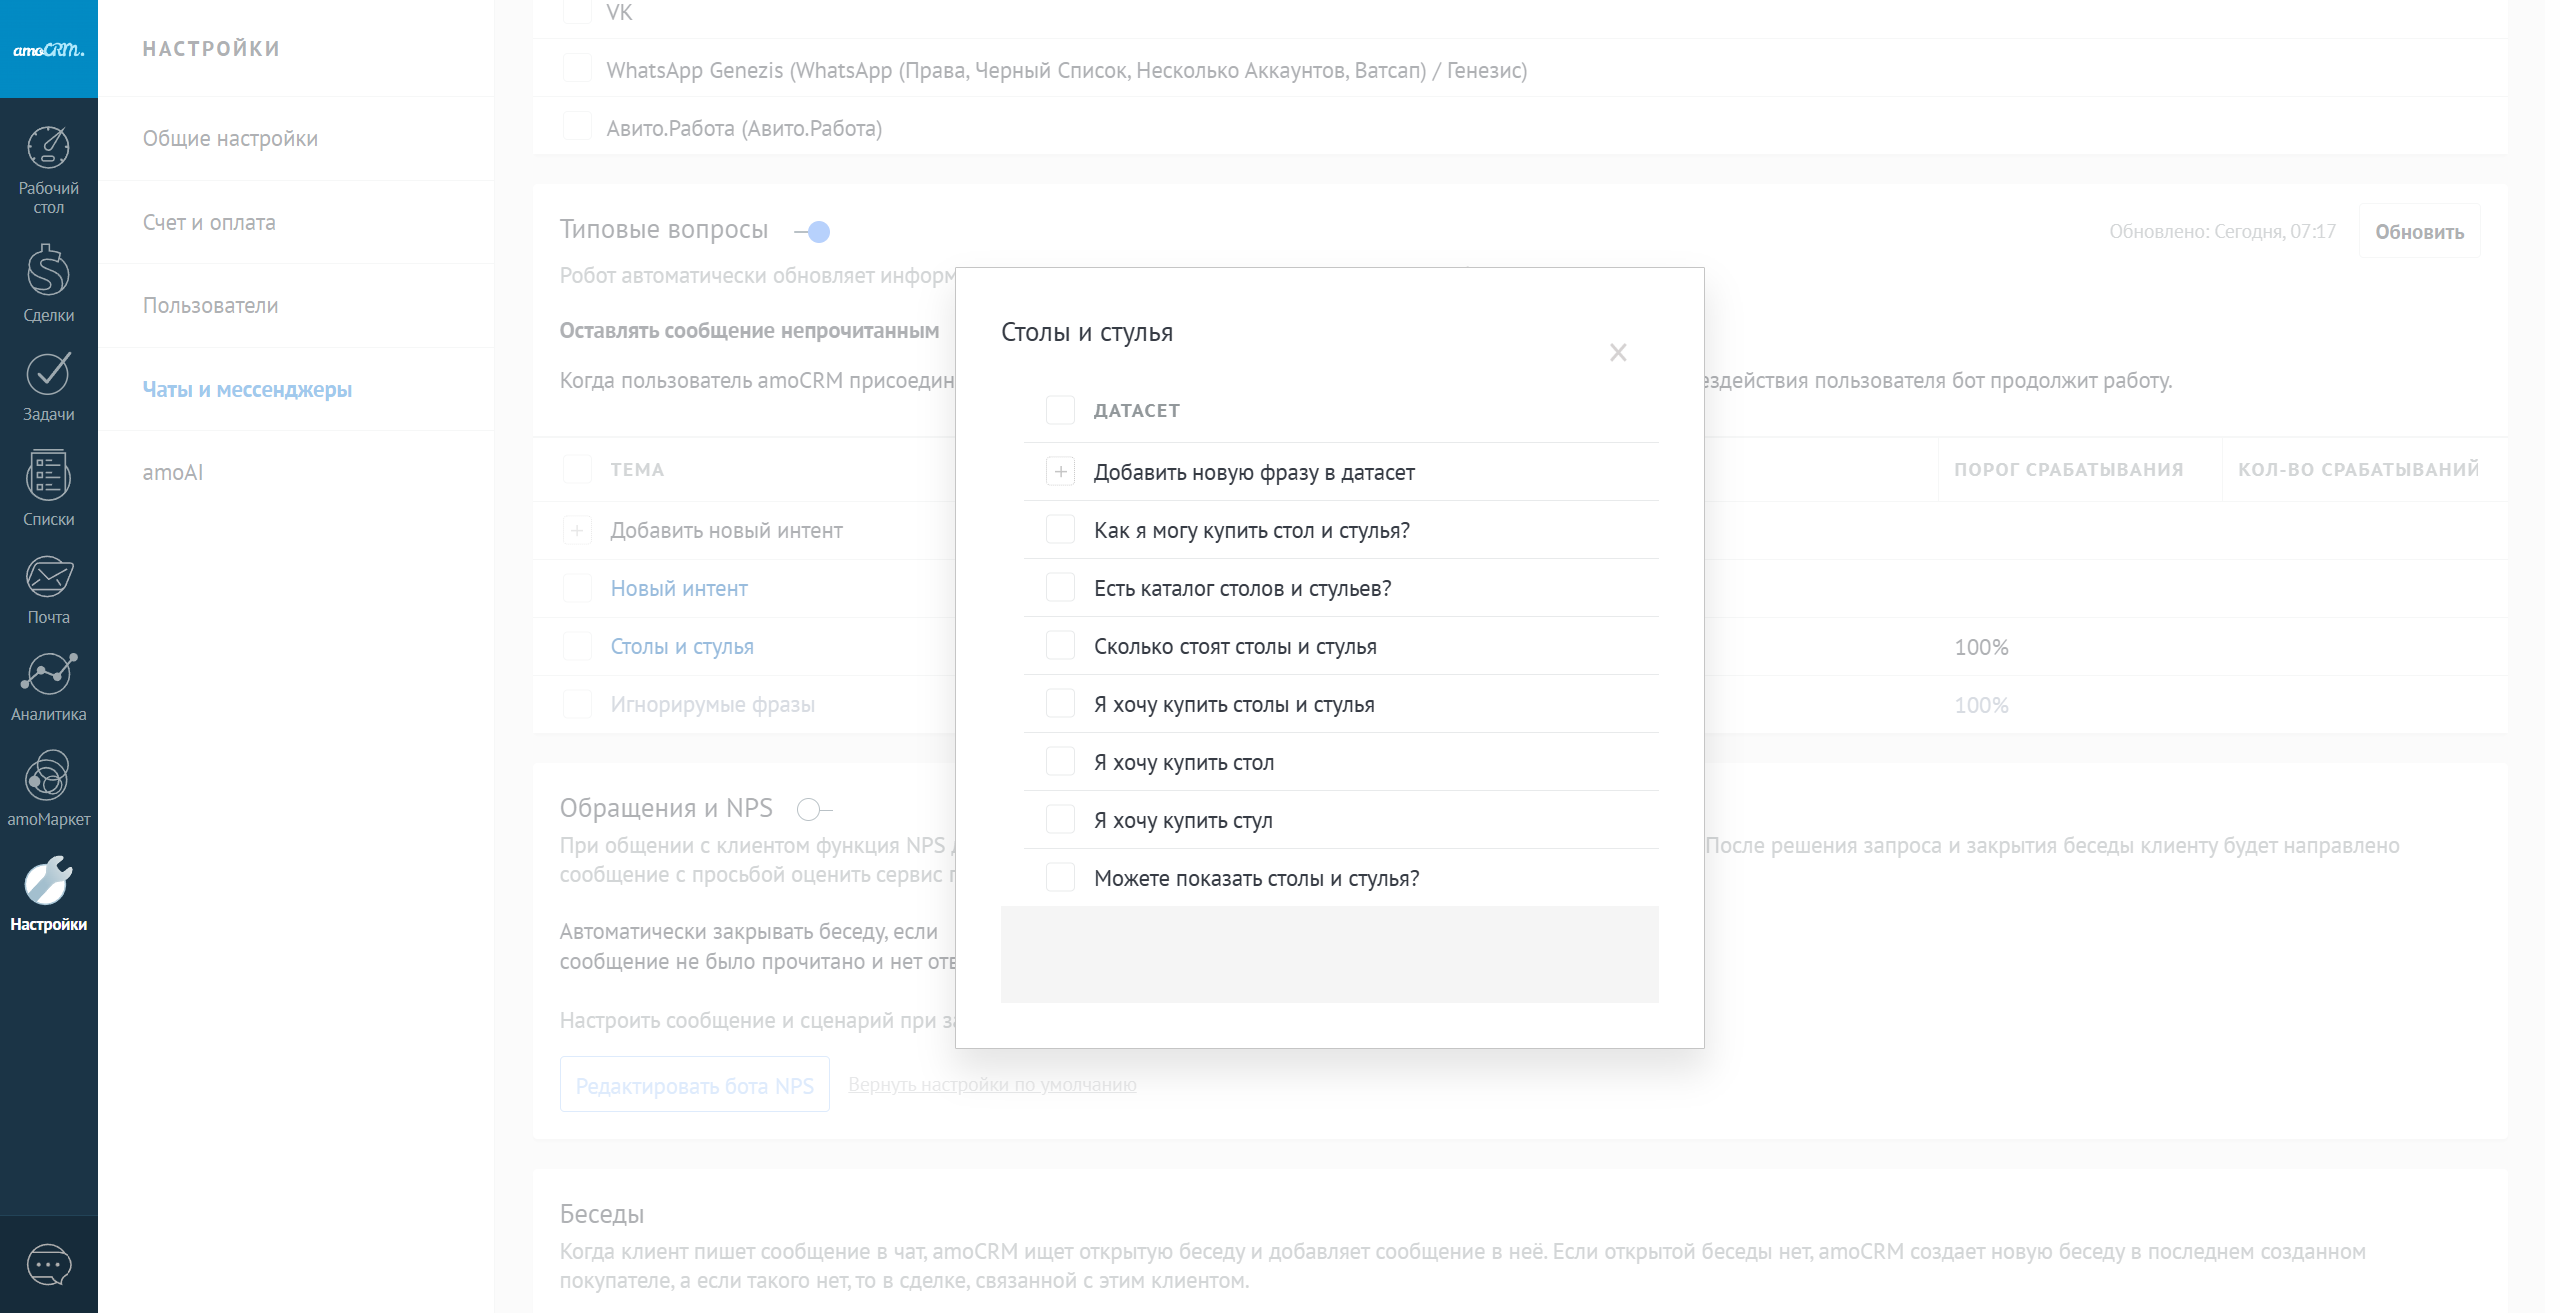Open the Аналитика analytics icon
Screen dimensions: 2560x1313
(48, 685)
